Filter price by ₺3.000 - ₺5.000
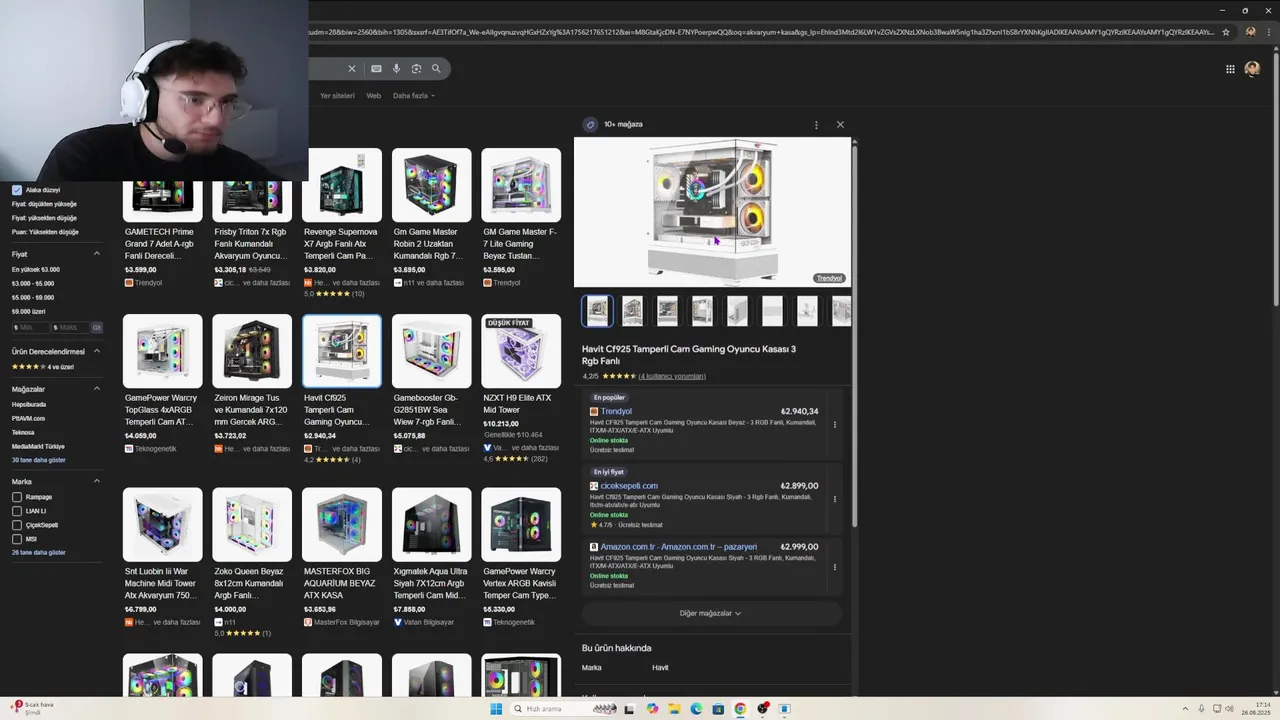 [x=33, y=283]
